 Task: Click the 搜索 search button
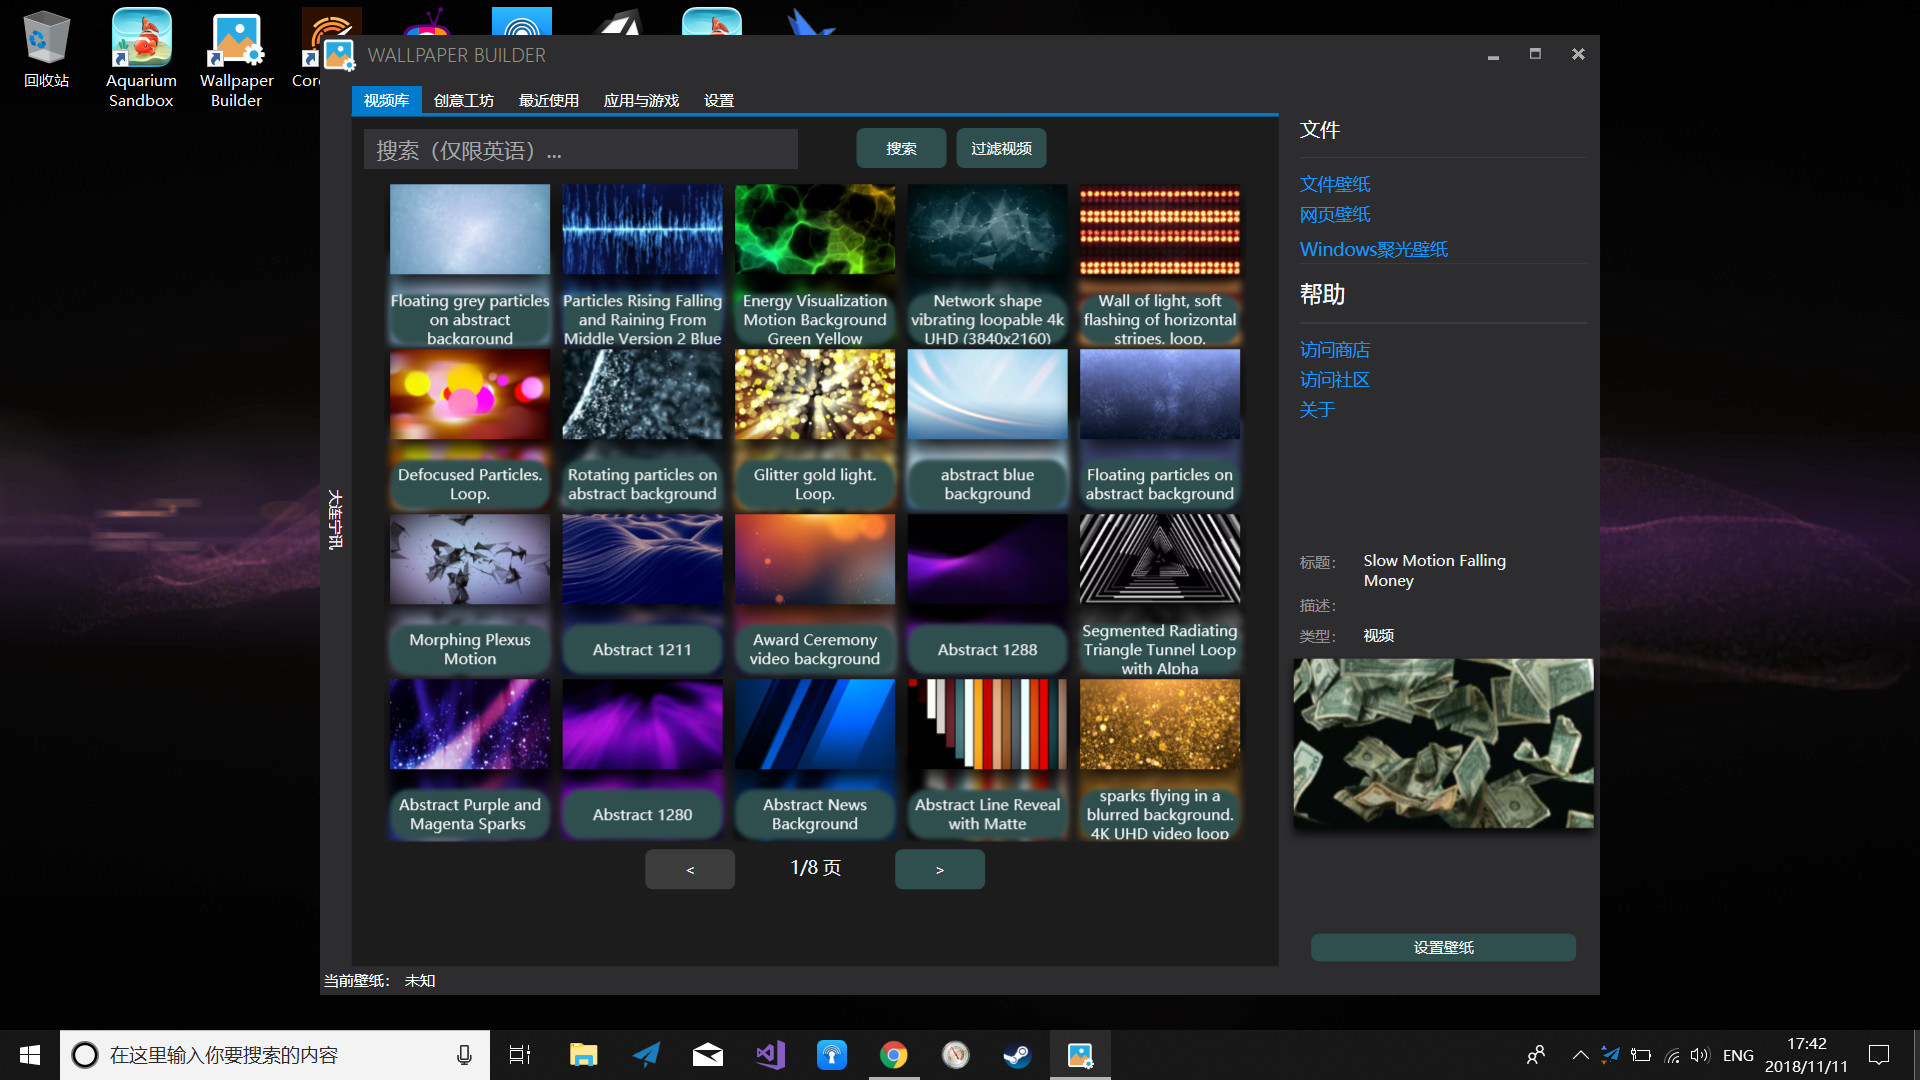900,148
